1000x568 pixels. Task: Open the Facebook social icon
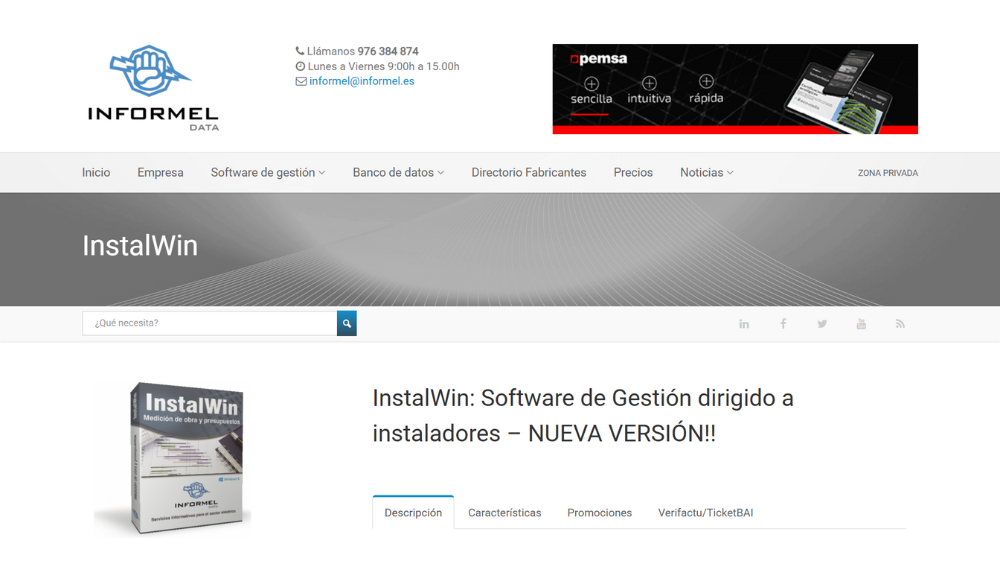click(783, 324)
